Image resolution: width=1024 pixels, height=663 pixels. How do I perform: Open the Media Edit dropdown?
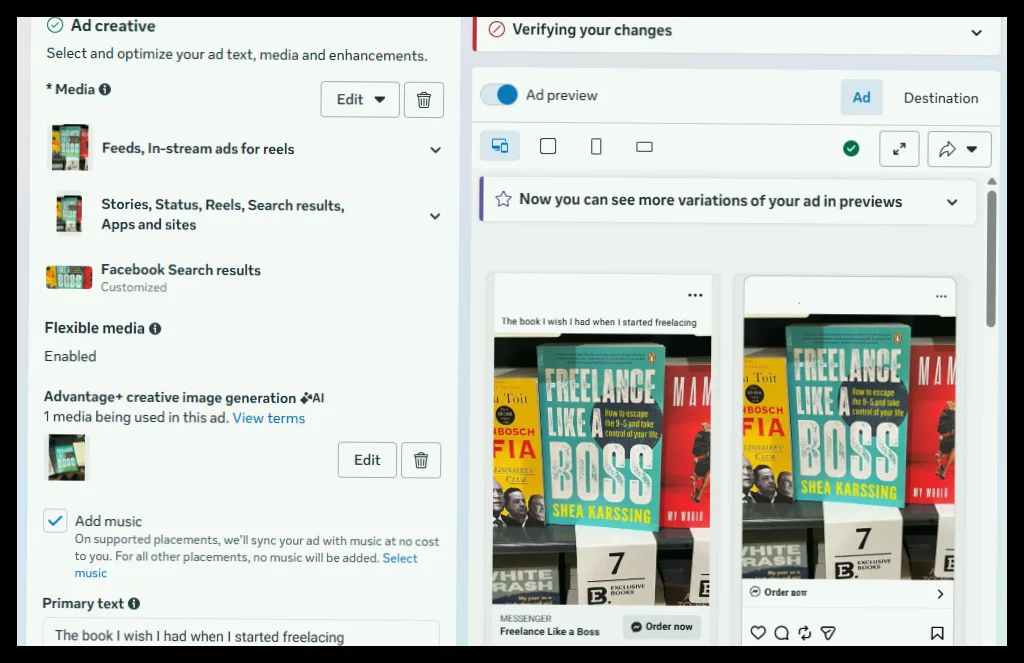tap(360, 100)
